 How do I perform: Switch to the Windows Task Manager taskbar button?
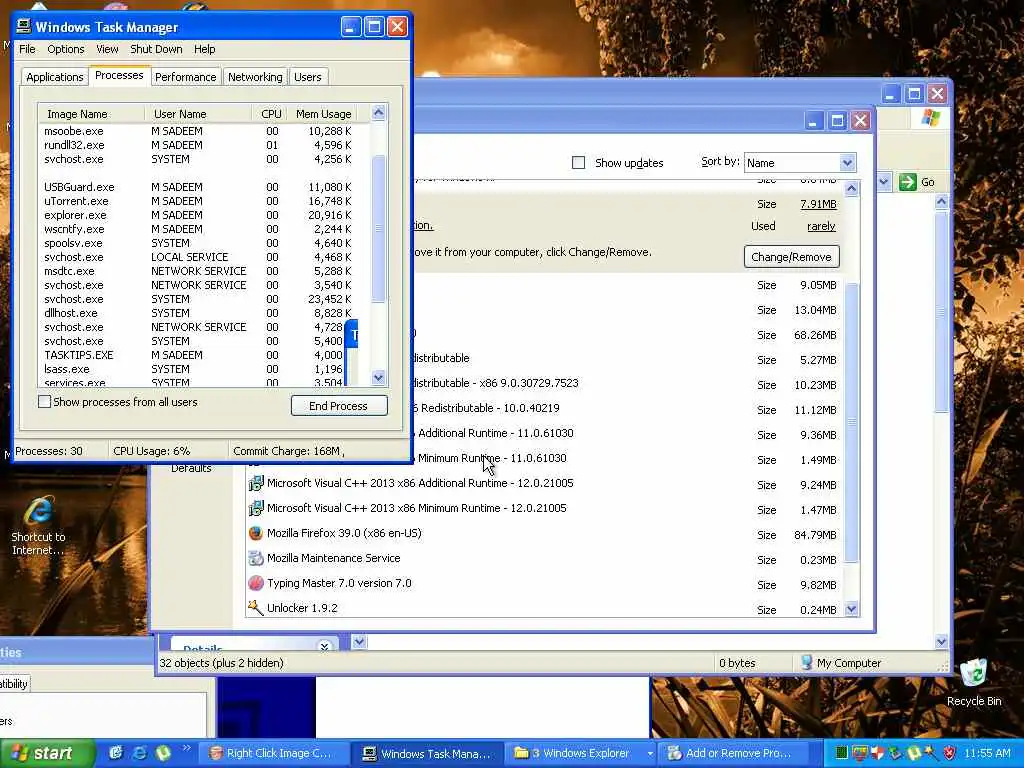427,753
